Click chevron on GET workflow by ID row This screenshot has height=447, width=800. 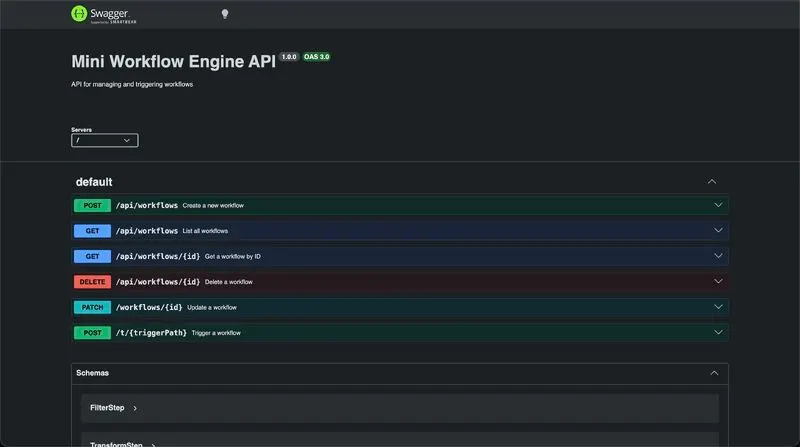click(x=718, y=256)
